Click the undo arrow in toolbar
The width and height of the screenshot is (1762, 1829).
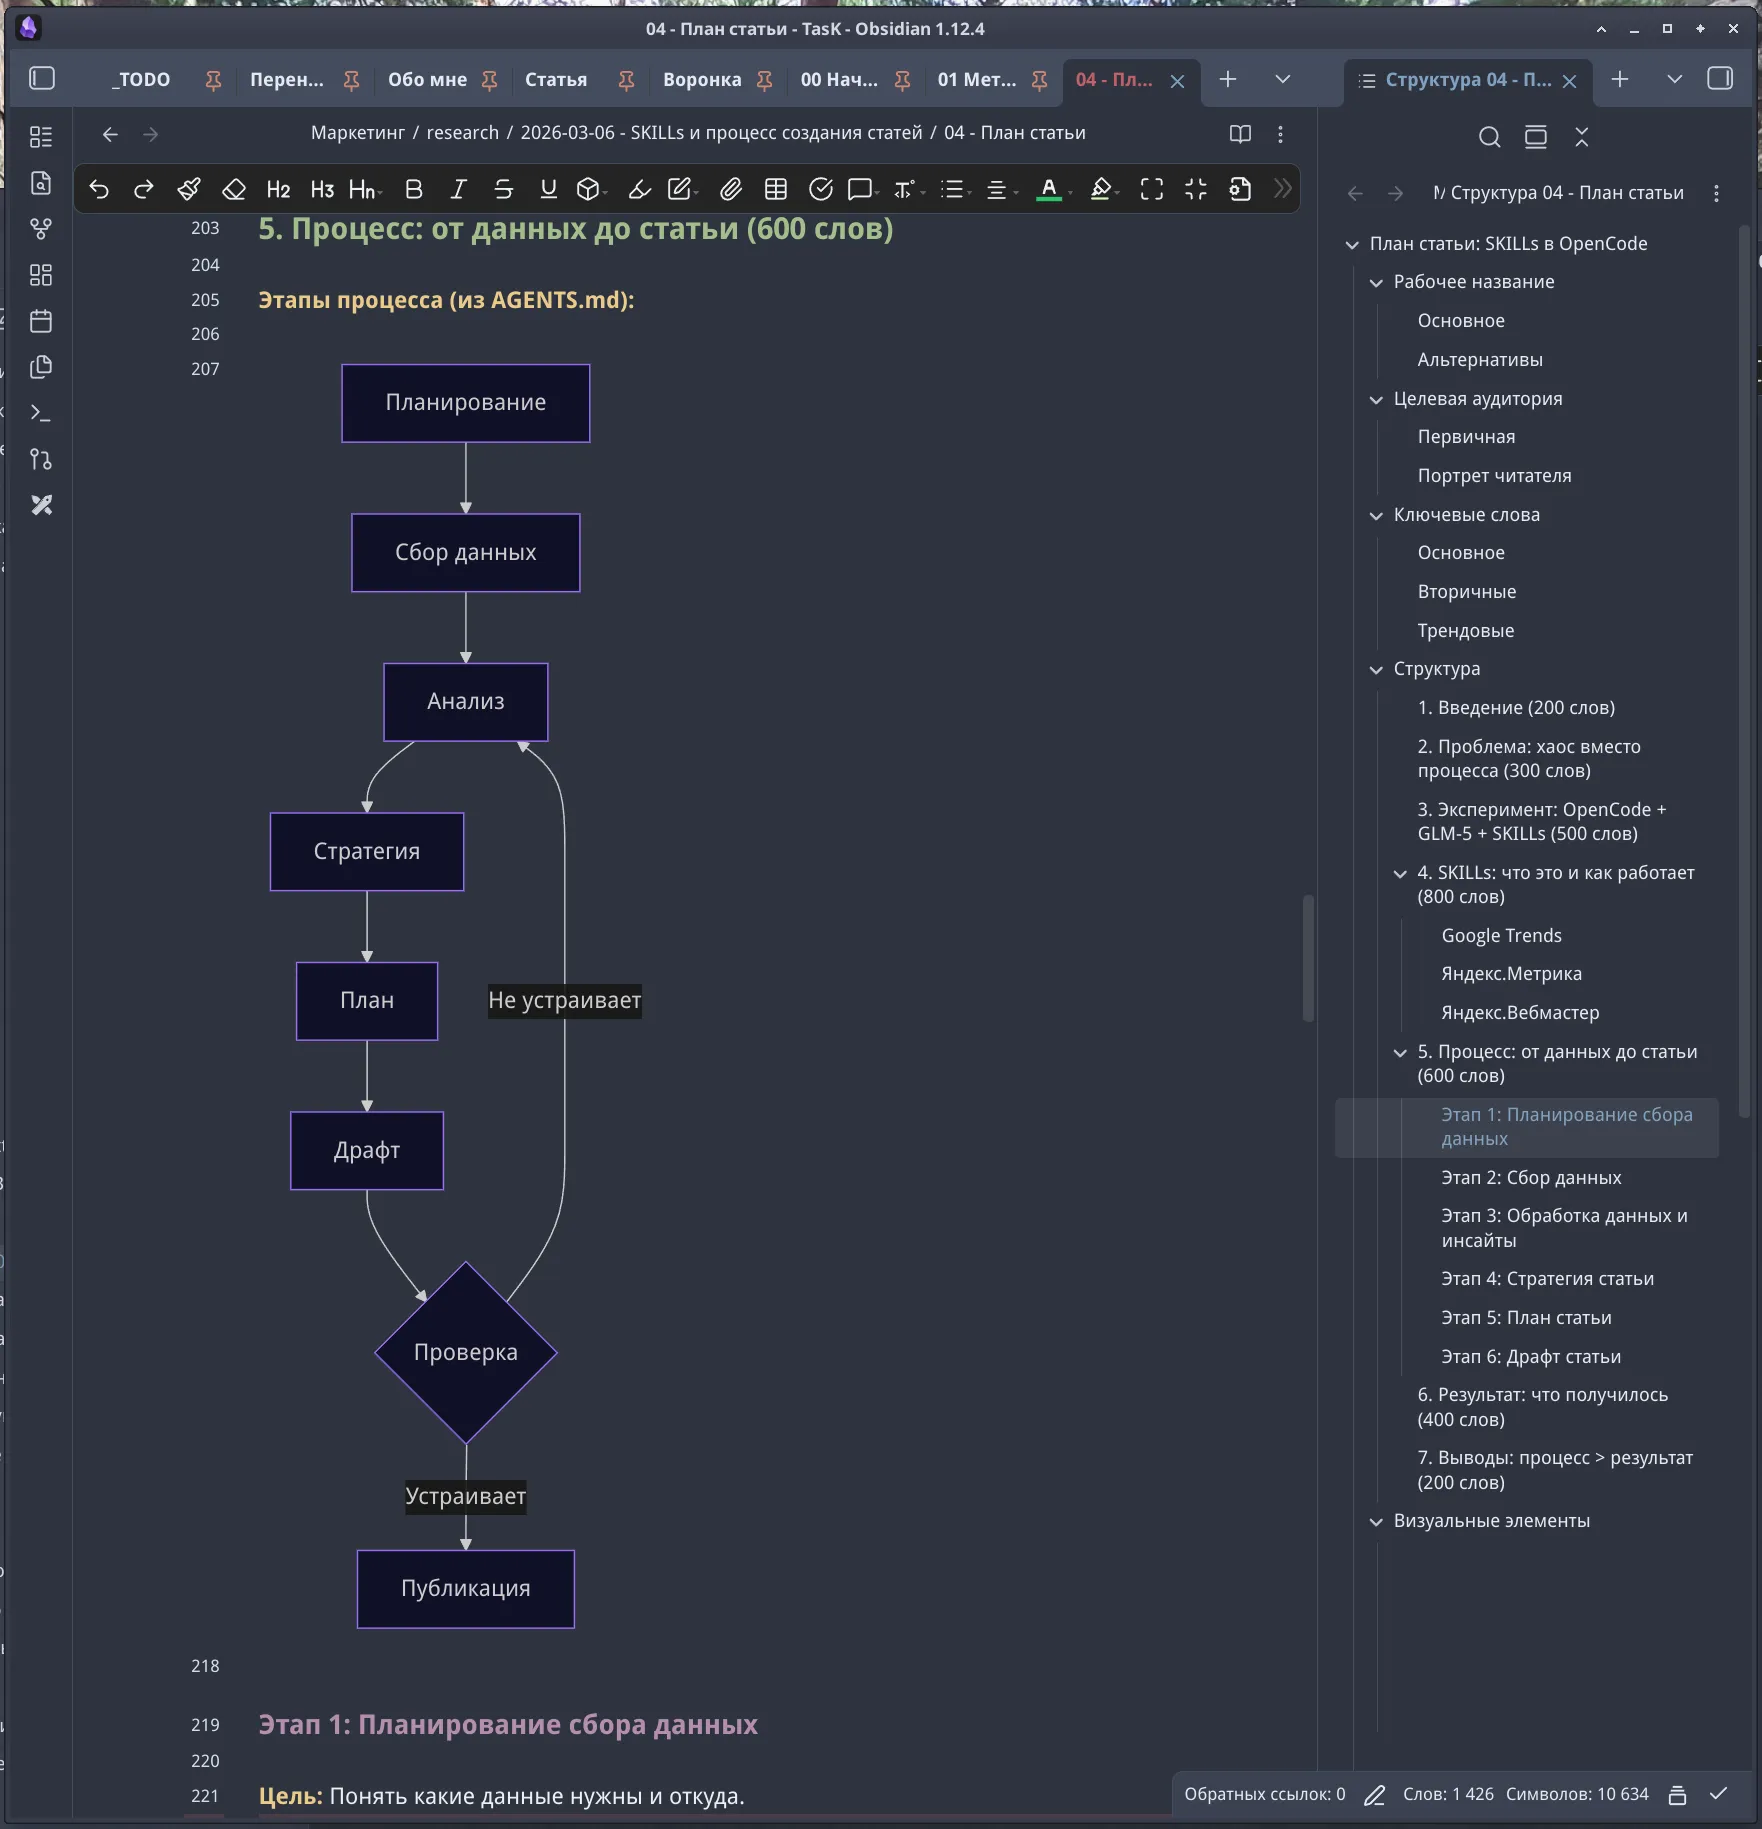(x=99, y=189)
